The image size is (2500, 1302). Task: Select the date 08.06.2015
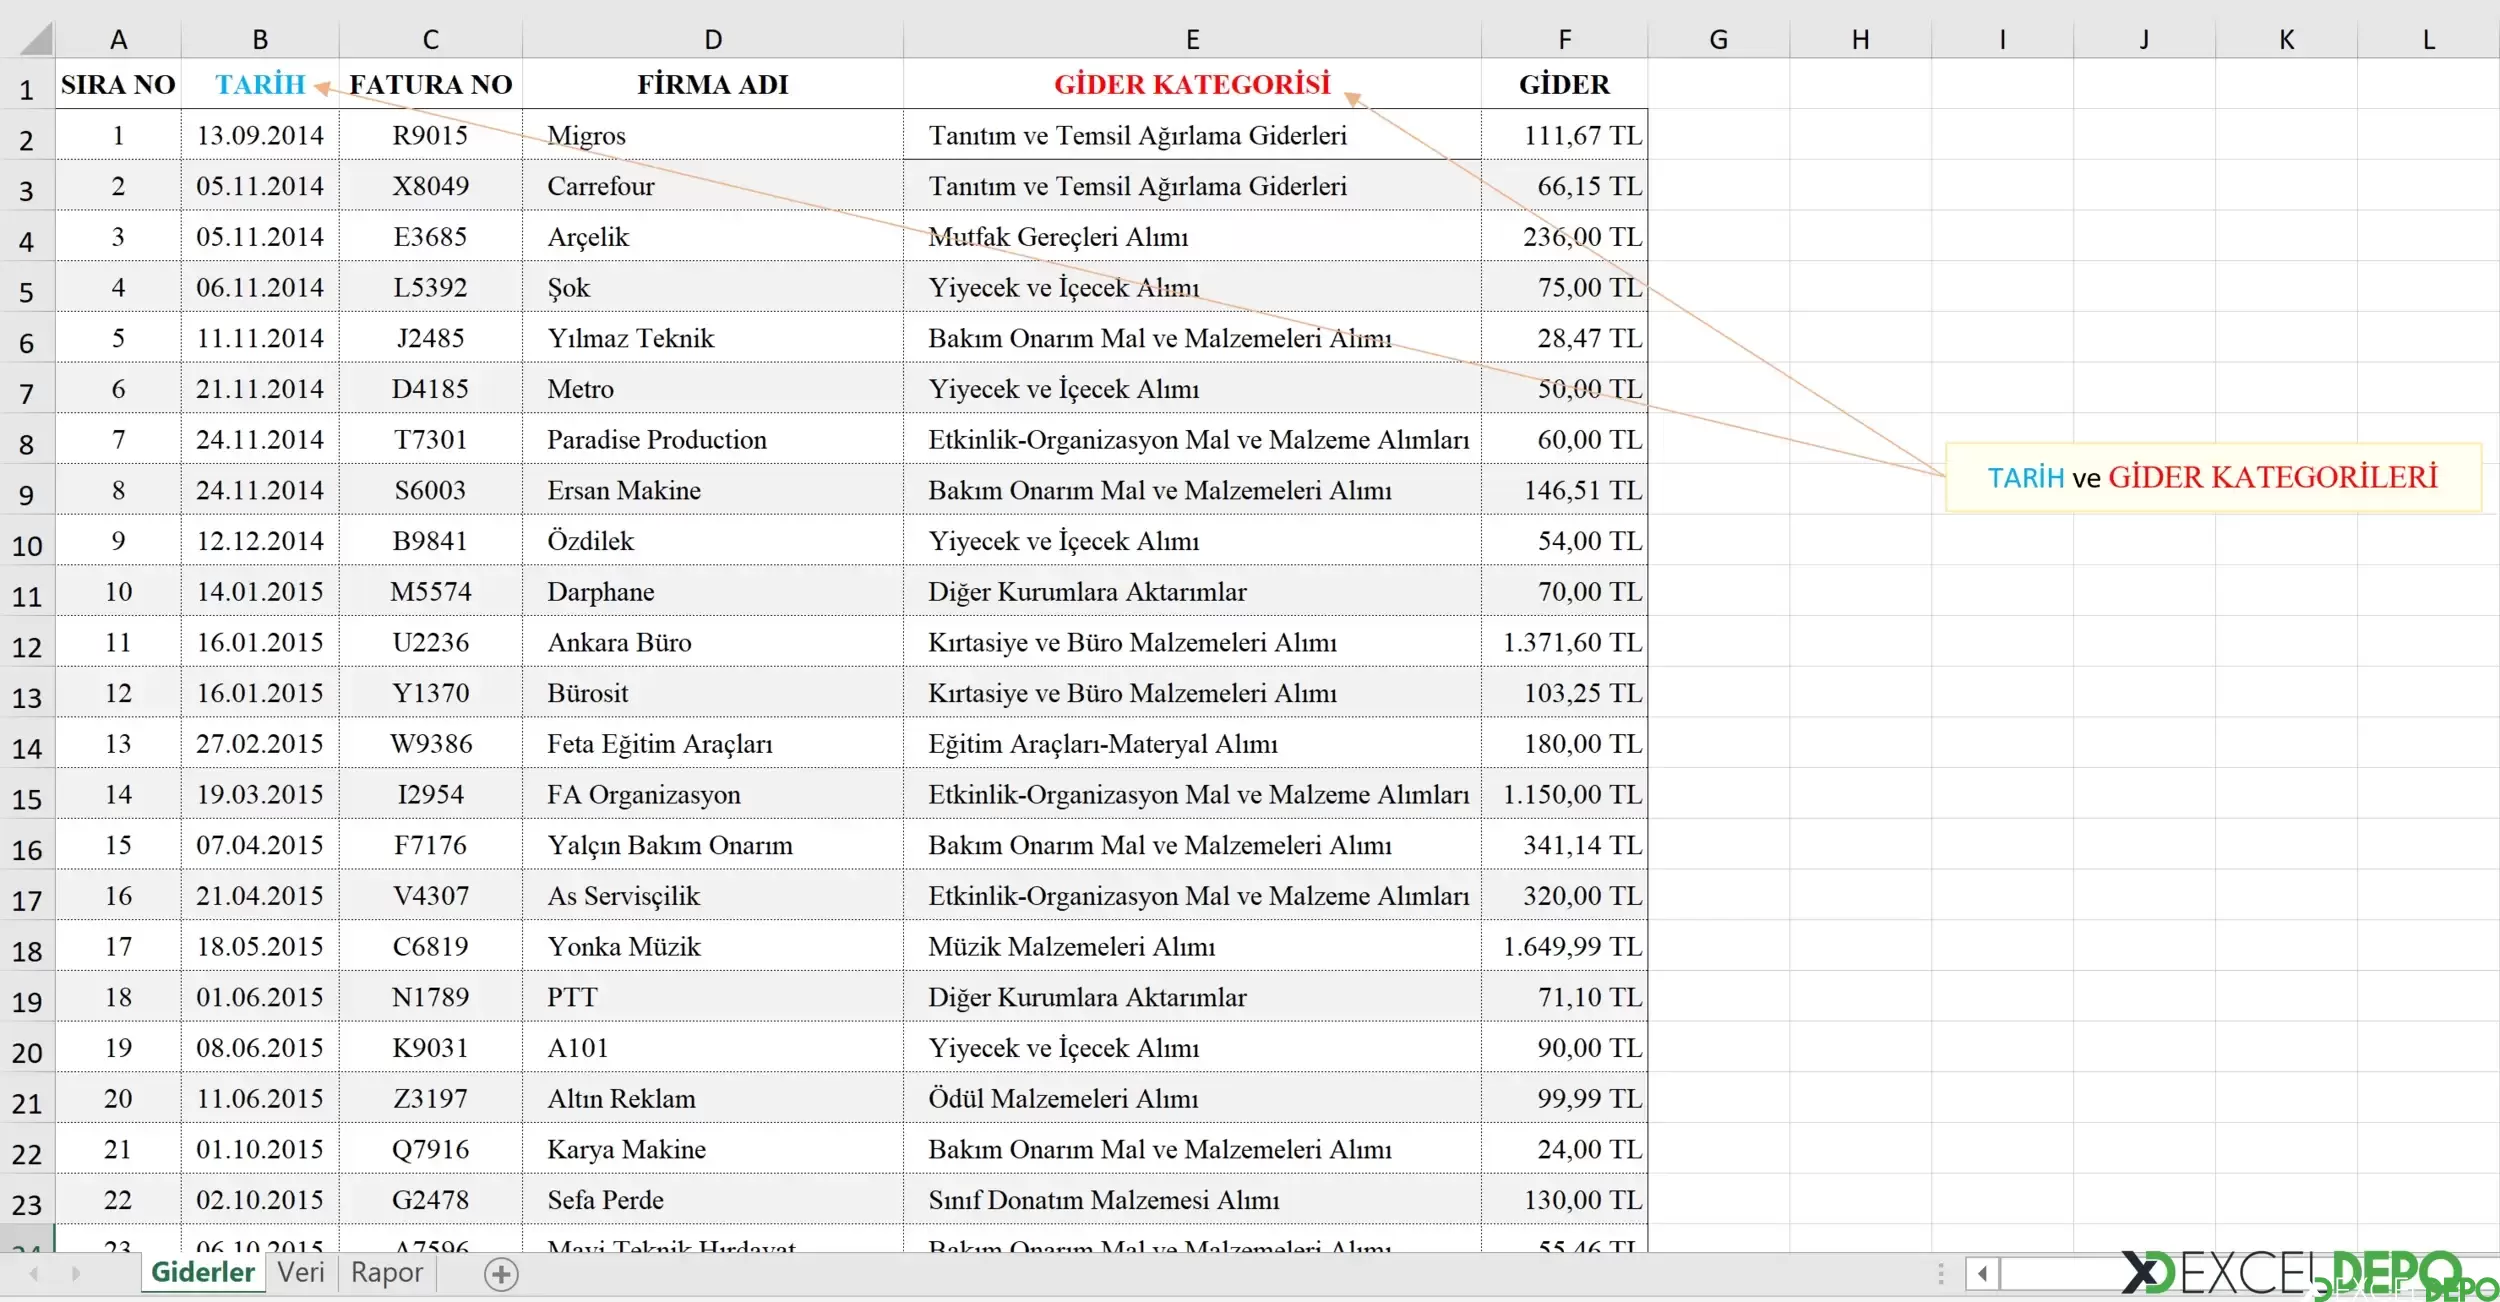tap(260, 1048)
